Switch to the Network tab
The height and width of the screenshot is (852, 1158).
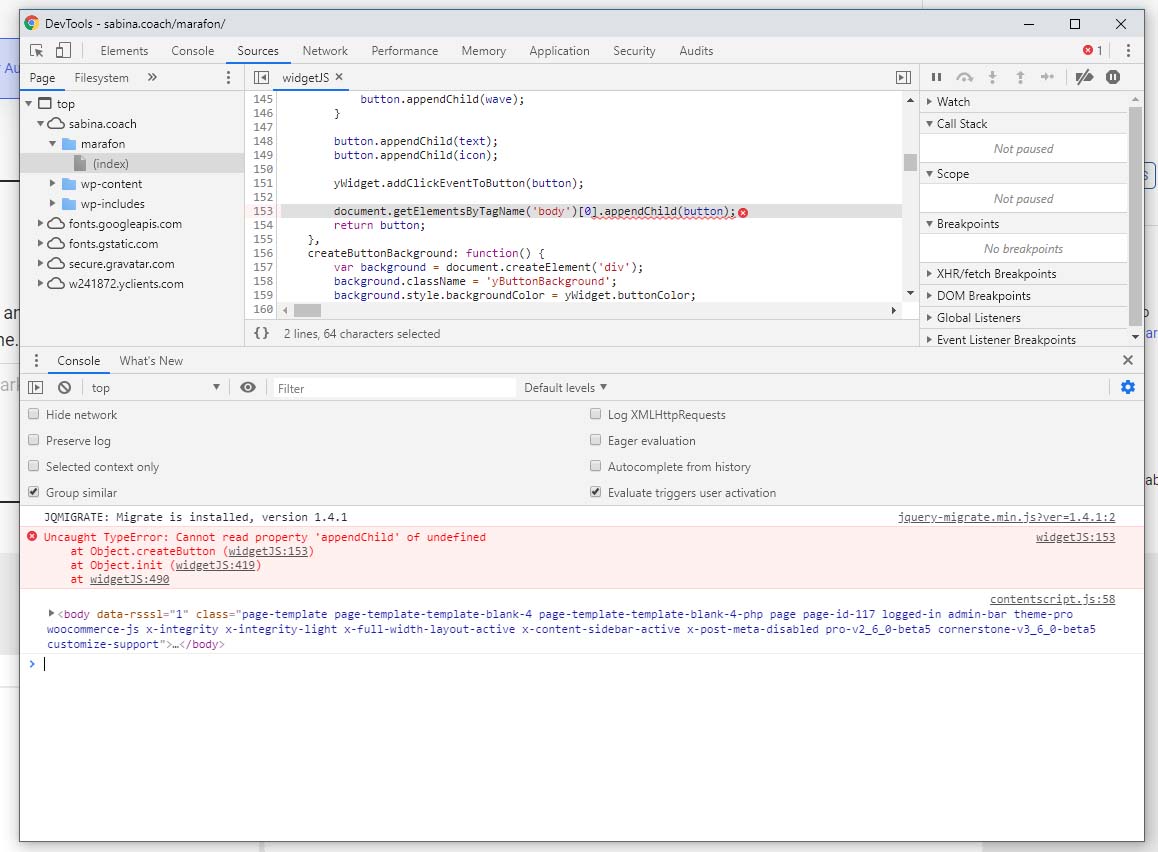325,51
